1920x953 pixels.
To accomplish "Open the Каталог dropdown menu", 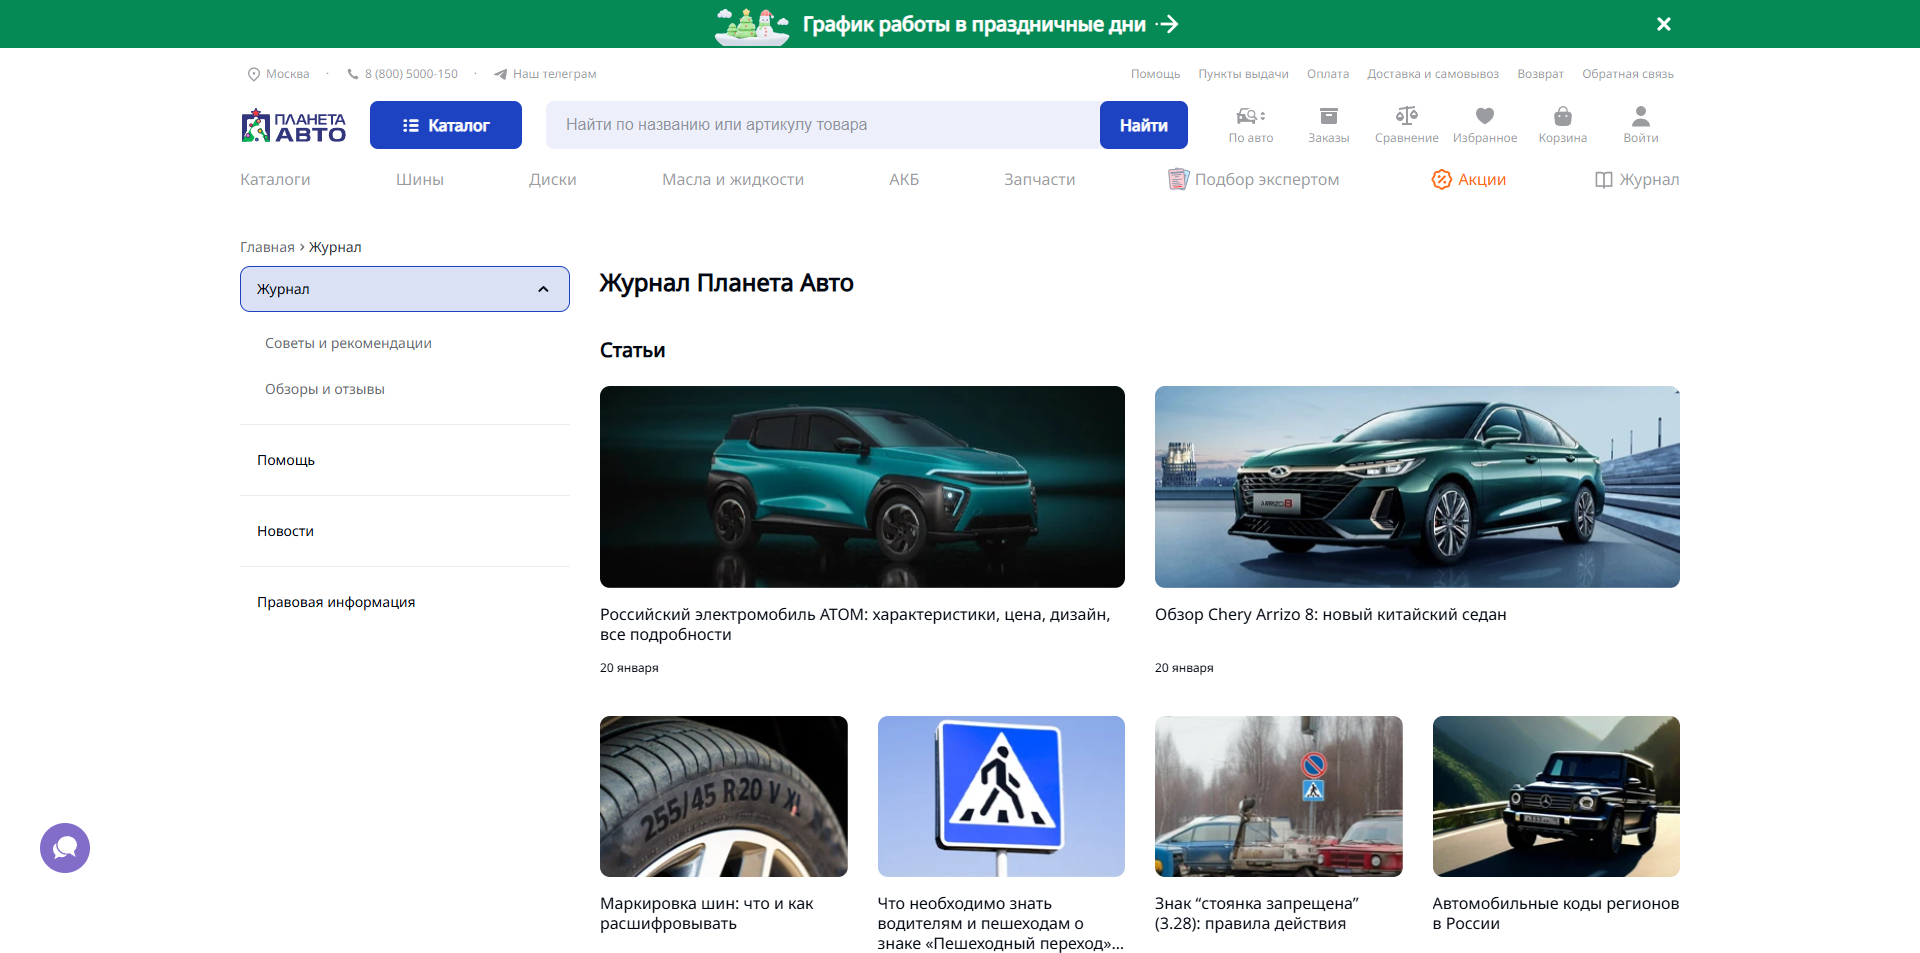I will [x=445, y=124].
